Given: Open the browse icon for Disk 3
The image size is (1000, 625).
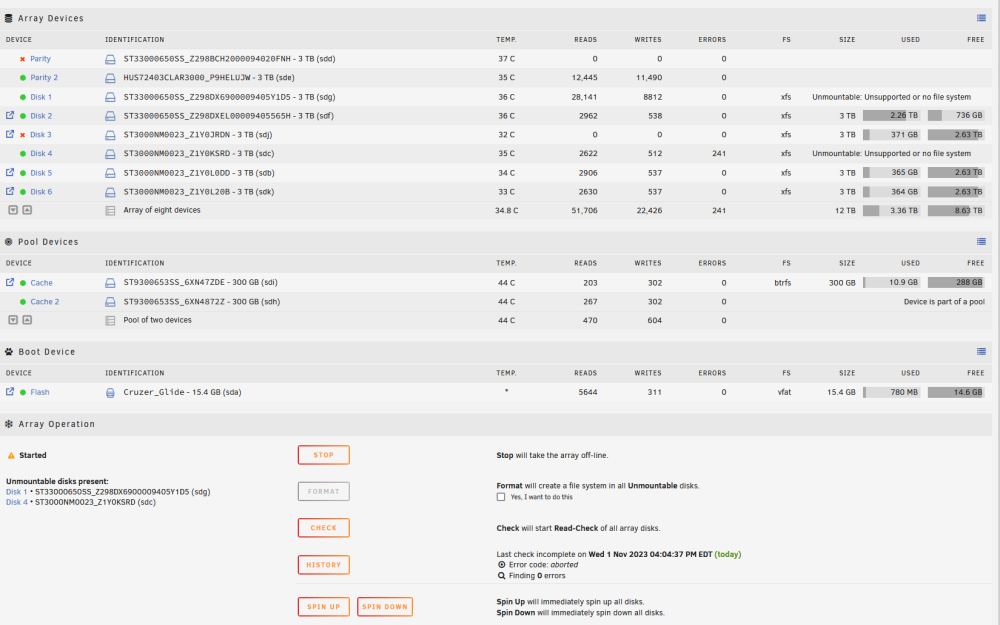Looking at the screenshot, I should point(10,134).
